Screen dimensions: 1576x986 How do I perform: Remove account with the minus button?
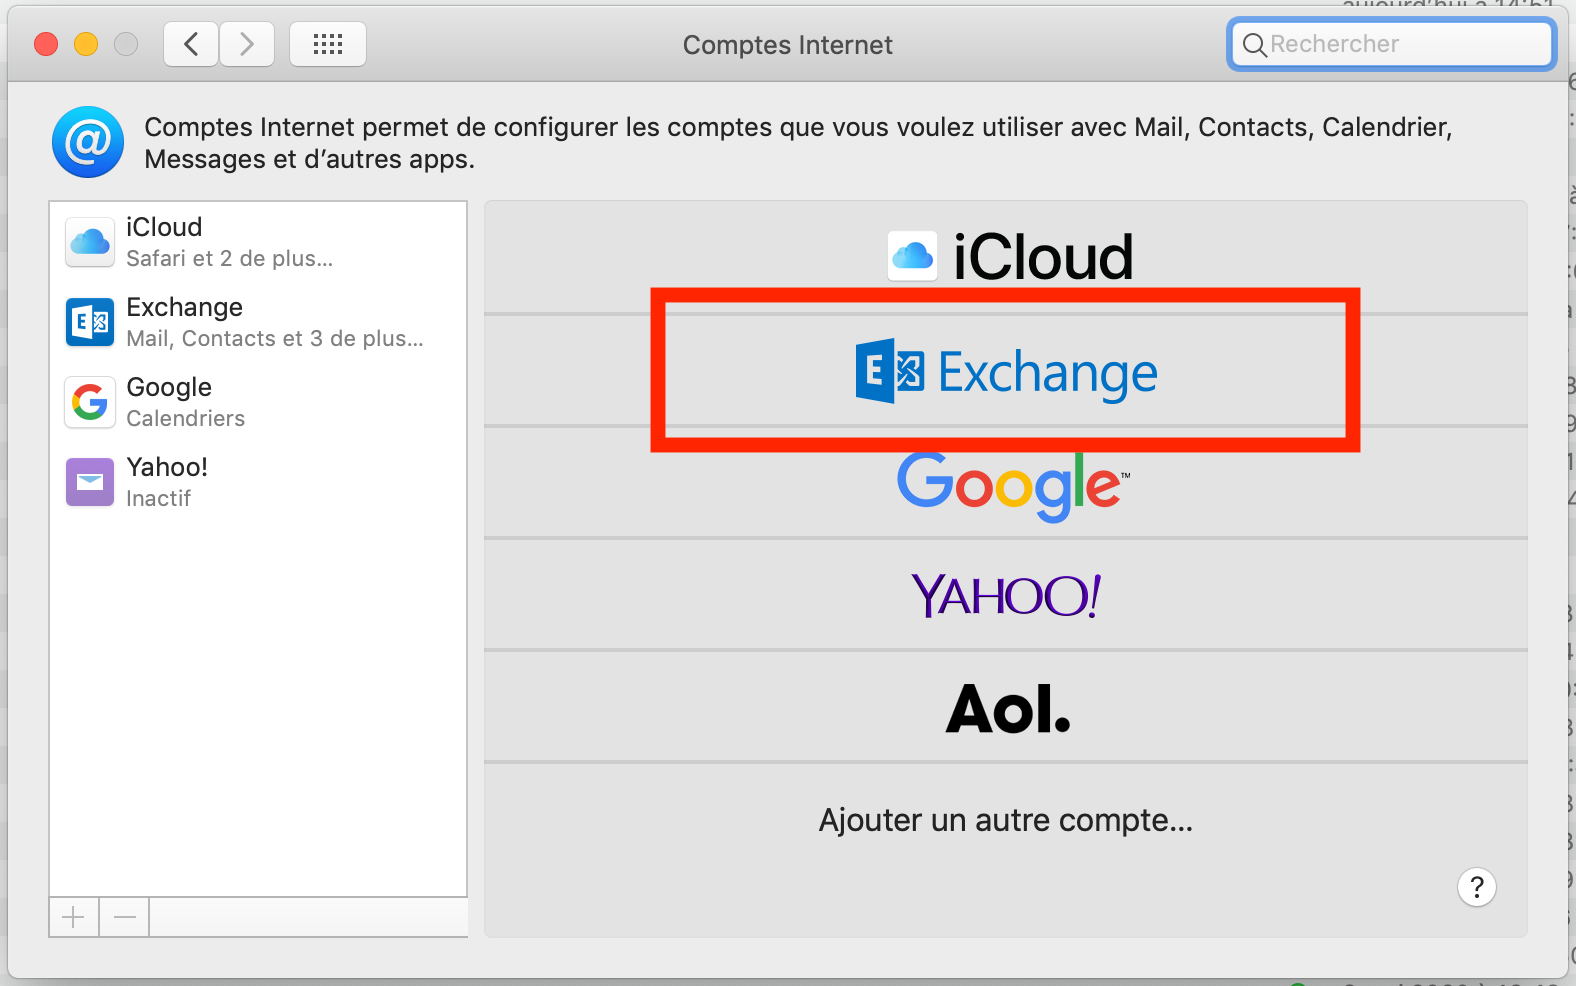[125, 917]
